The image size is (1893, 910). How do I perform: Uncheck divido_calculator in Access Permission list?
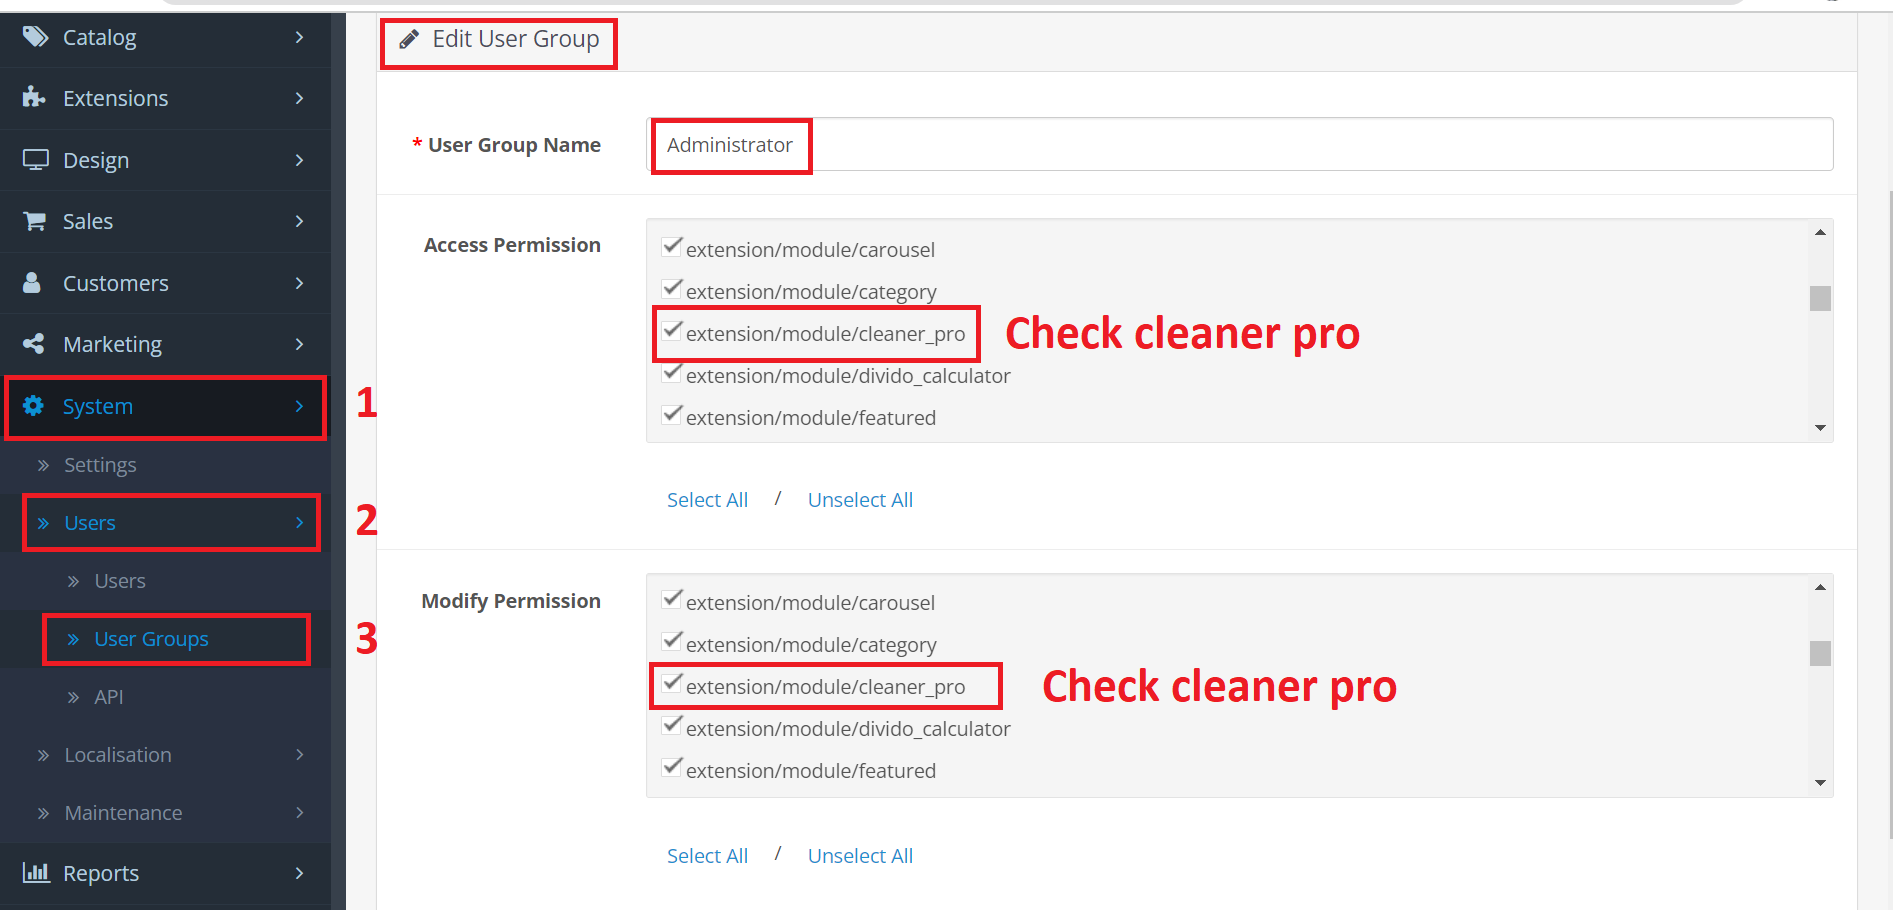(x=673, y=374)
